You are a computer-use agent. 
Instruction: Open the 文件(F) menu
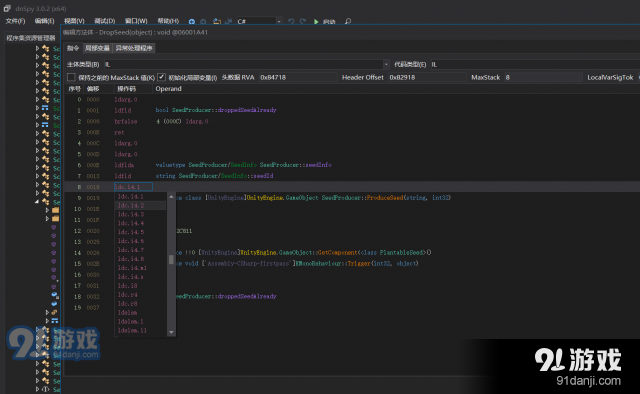pos(16,21)
